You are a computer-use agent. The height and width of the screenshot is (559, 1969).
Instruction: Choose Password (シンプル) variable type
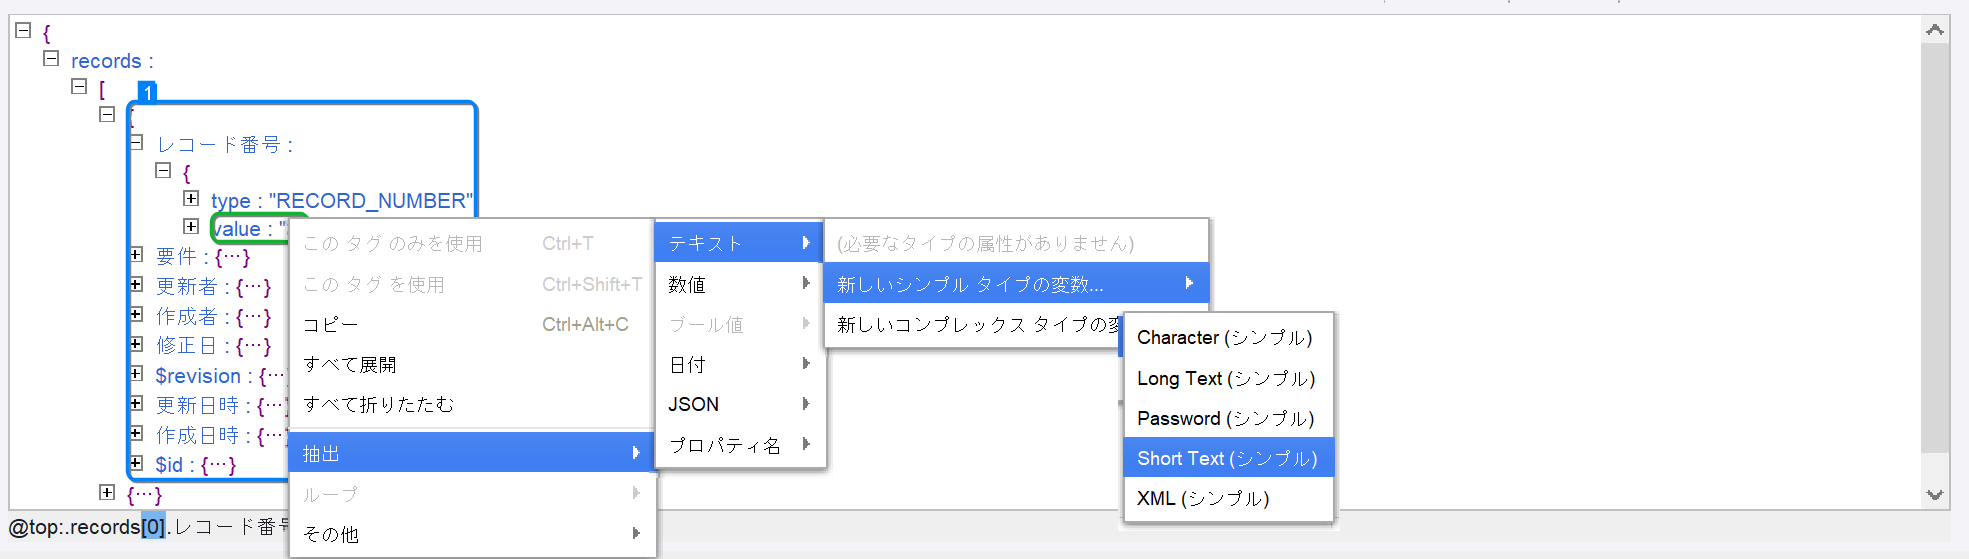click(x=1228, y=418)
